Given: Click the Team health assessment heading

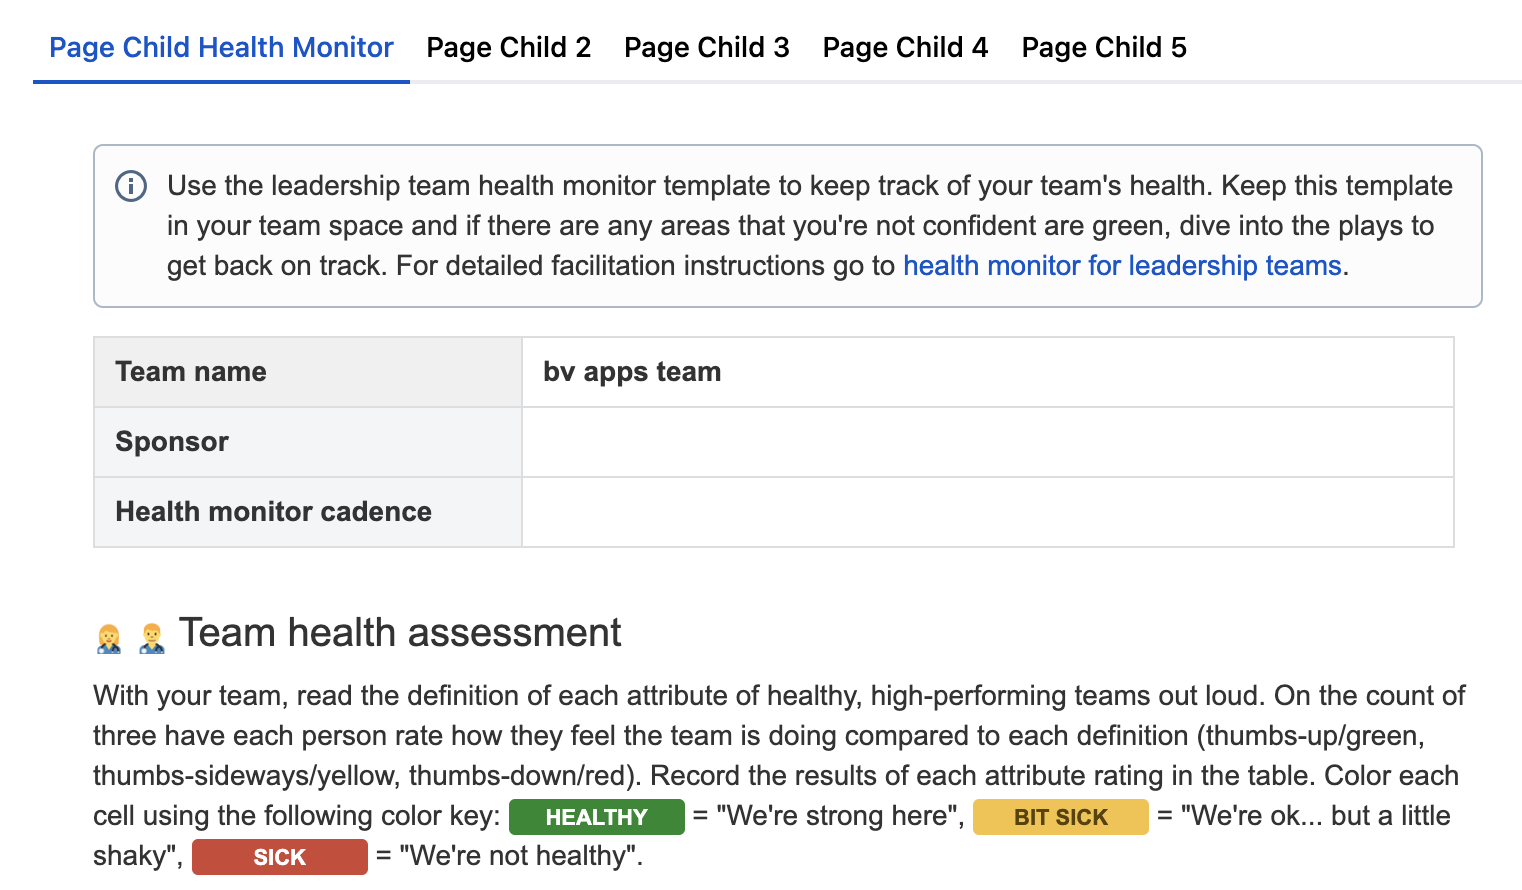Looking at the screenshot, I should pyautogui.click(x=400, y=633).
